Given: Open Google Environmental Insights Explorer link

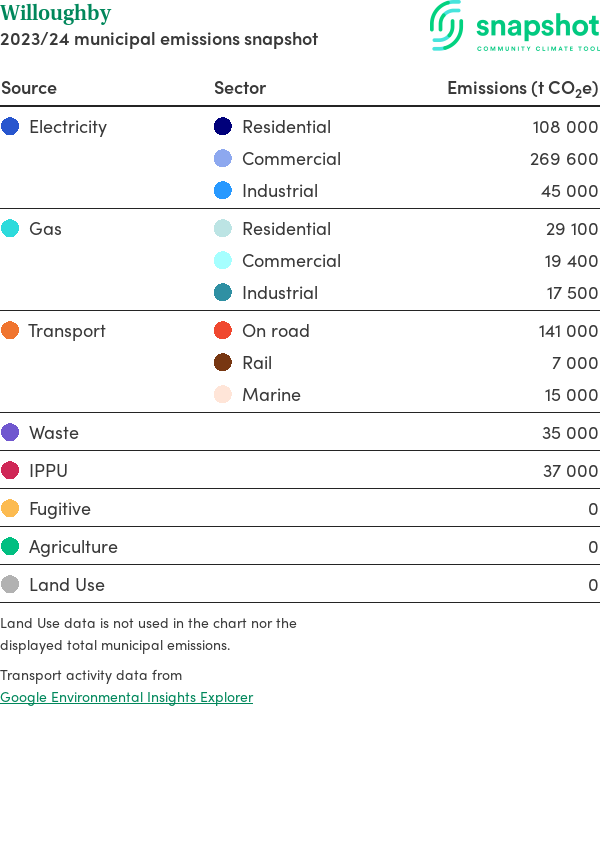Looking at the screenshot, I should pyautogui.click(x=126, y=697).
